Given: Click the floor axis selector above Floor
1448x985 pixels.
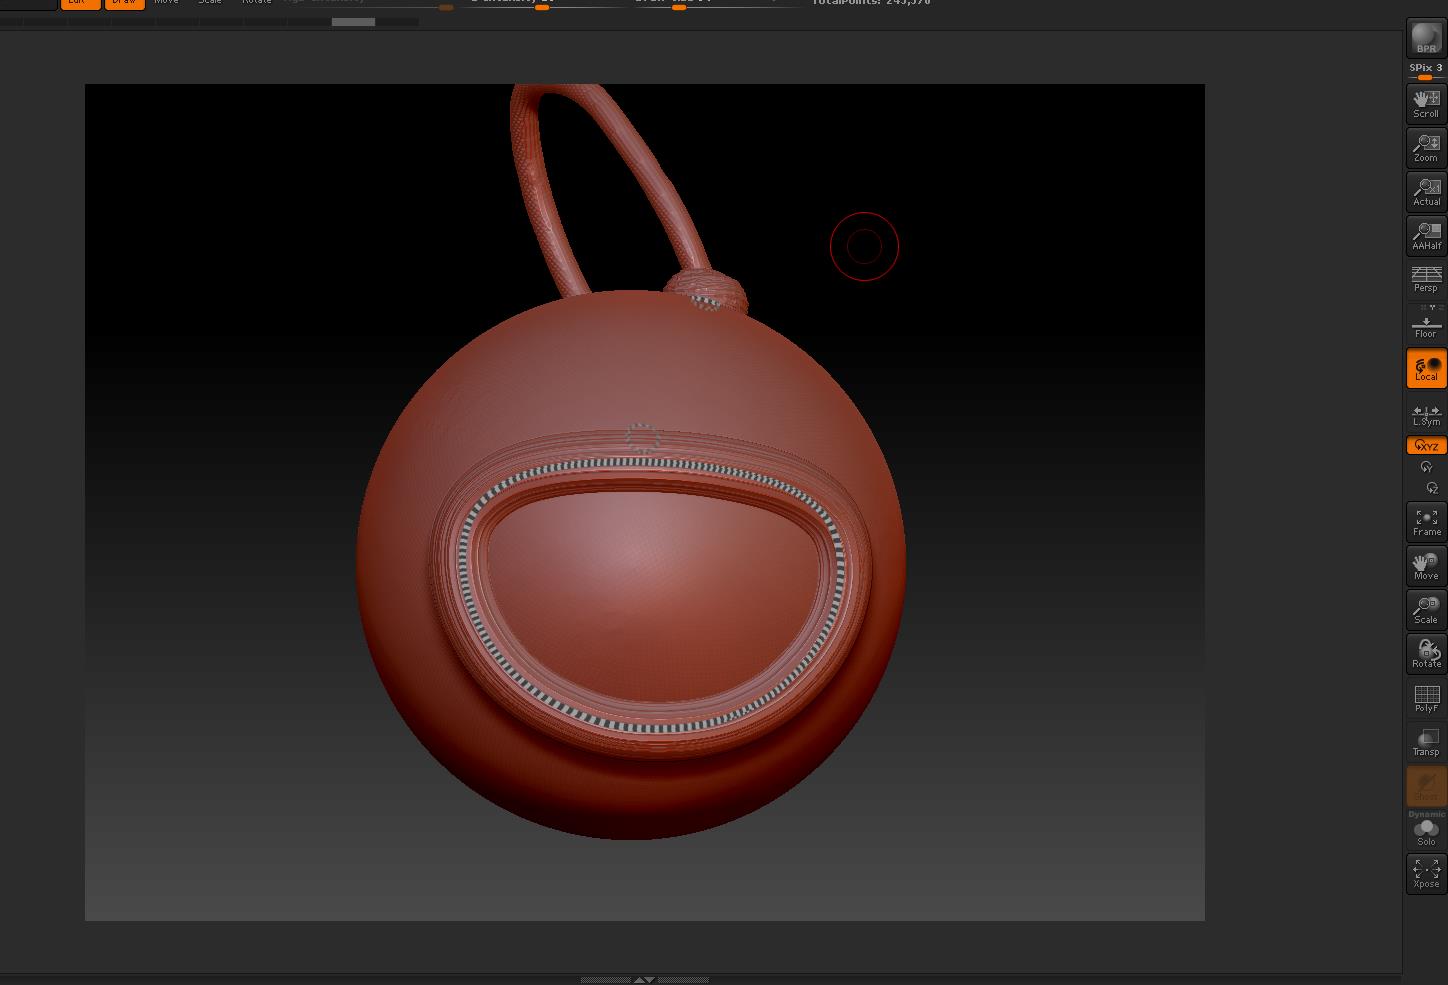Looking at the screenshot, I should point(1432,308).
